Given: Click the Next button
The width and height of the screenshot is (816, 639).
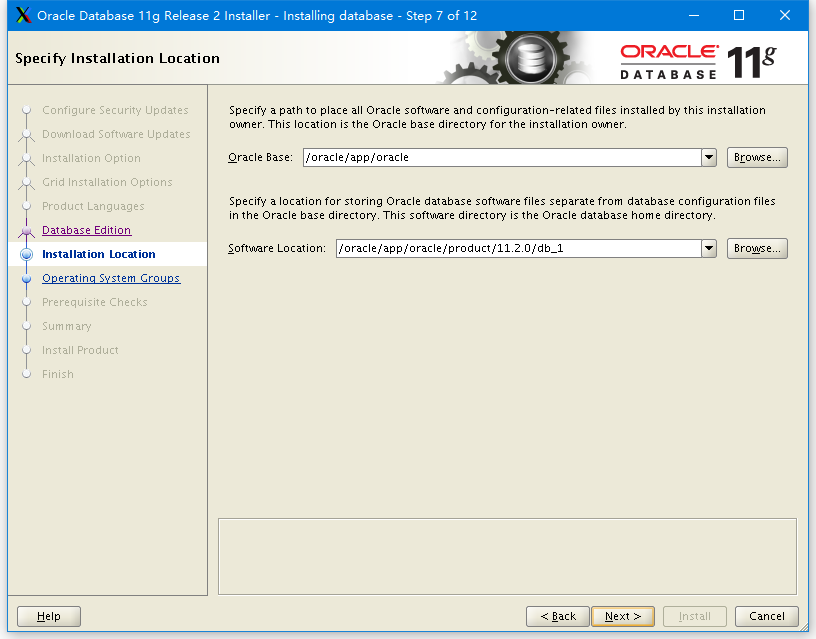Looking at the screenshot, I should point(622,616).
